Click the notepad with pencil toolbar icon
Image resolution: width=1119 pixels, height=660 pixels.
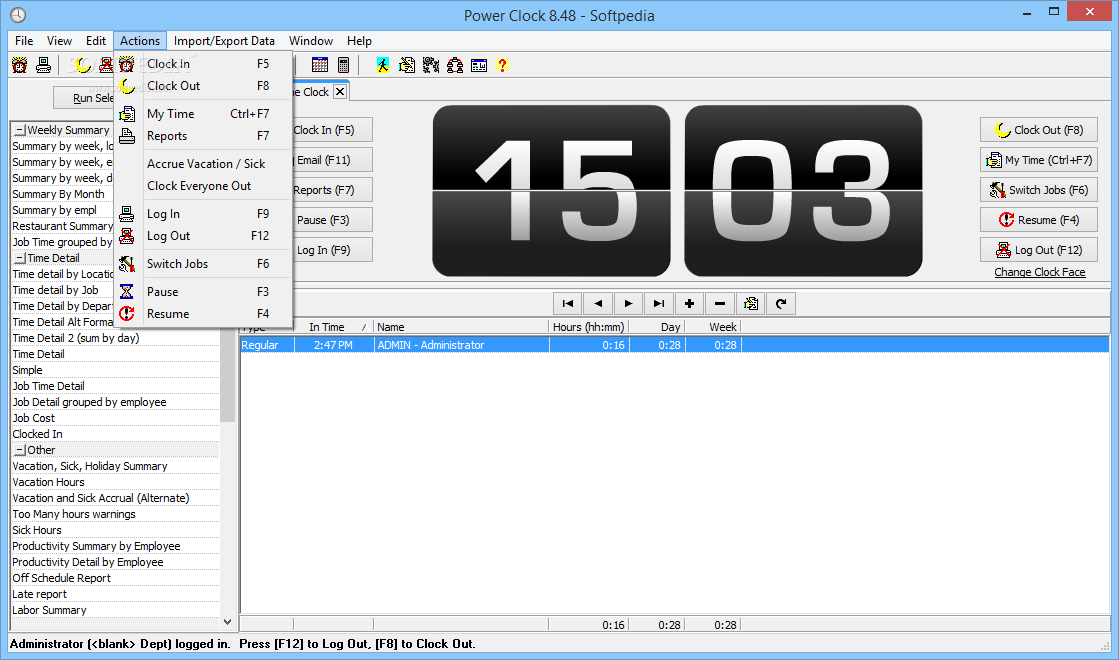pyautogui.click(x=407, y=66)
